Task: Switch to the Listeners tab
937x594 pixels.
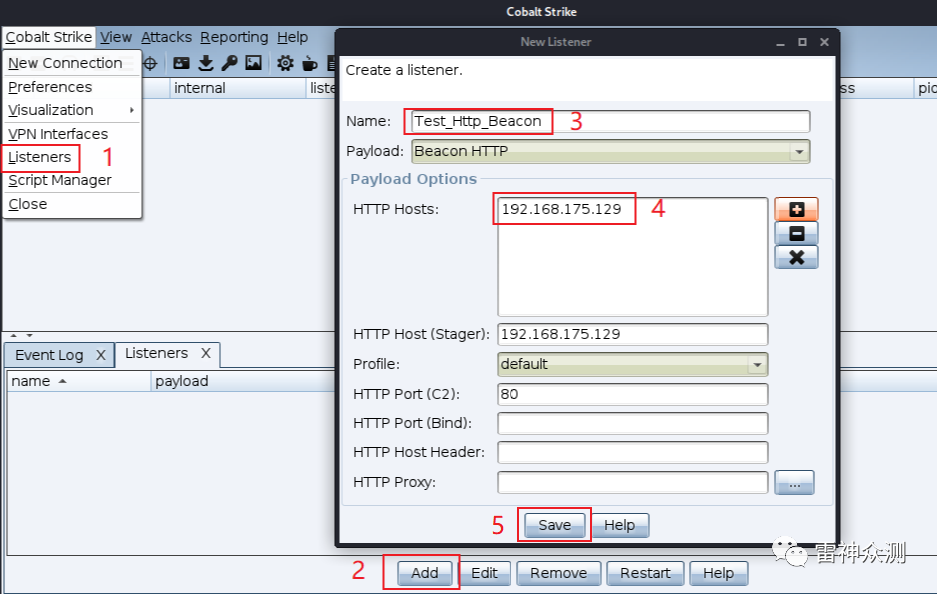Action: [x=157, y=353]
